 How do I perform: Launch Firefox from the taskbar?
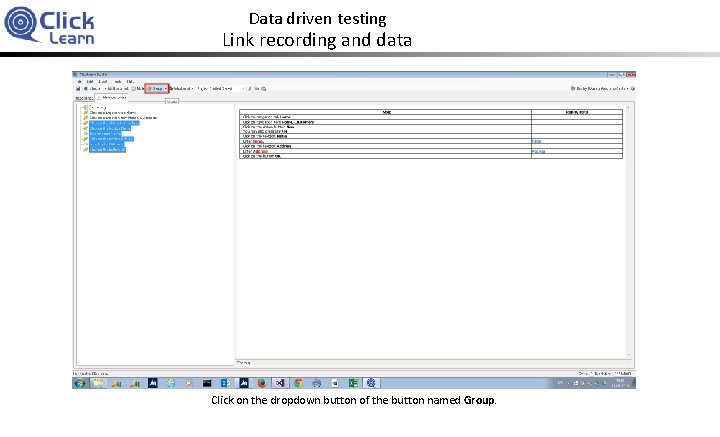point(261,383)
